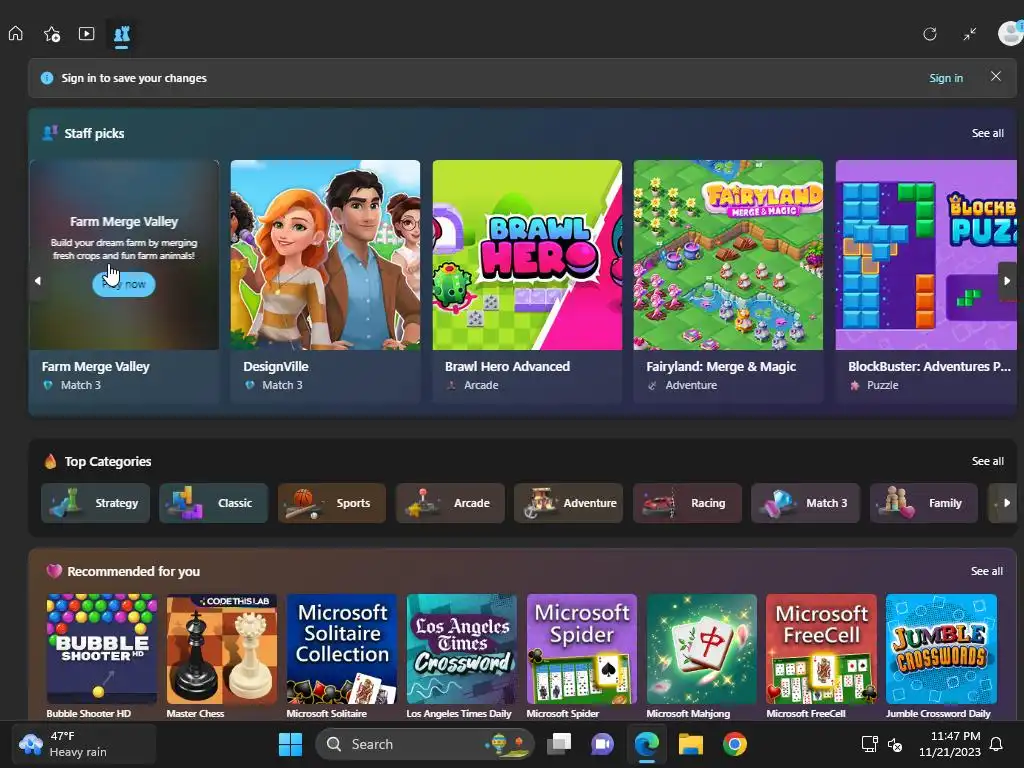Open Los Angeles Times Crossword game
Viewport: 1024px width, 768px height.
[462, 648]
